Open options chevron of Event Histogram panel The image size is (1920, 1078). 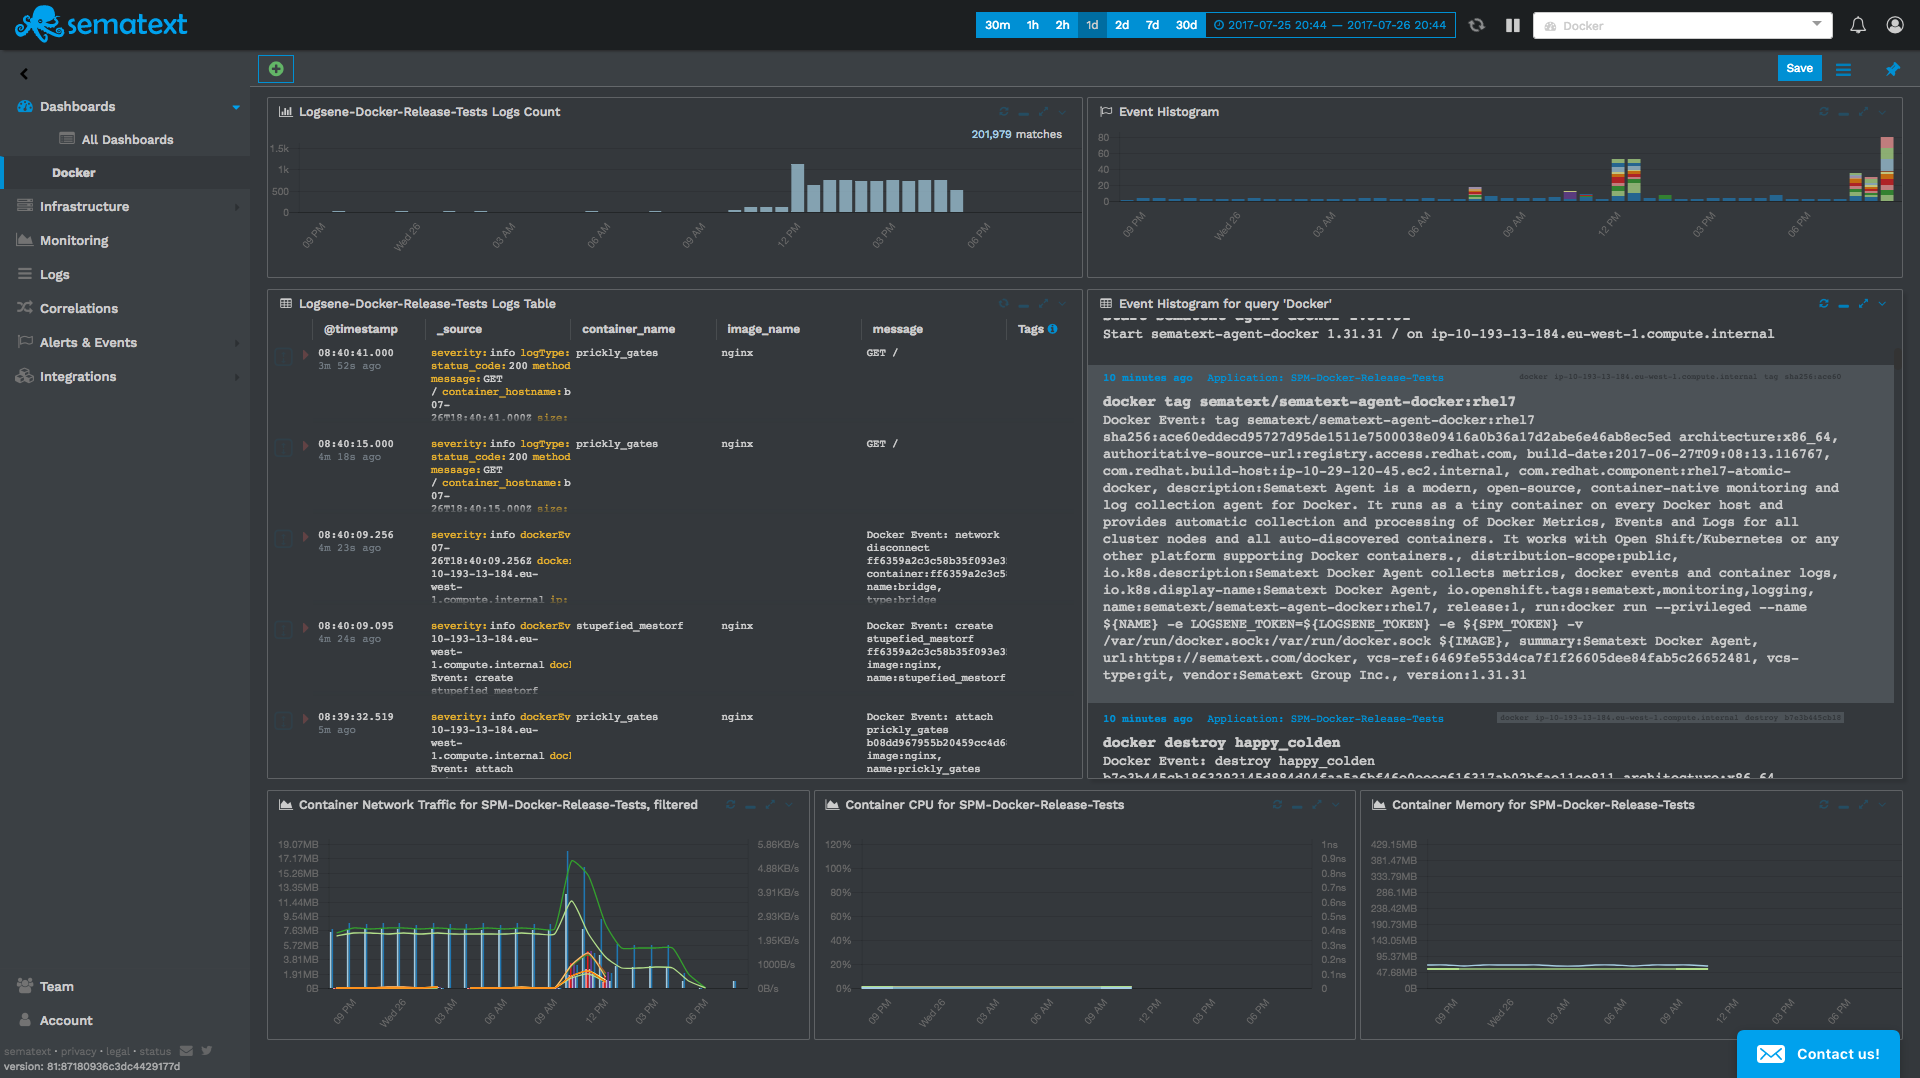[x=1882, y=111]
